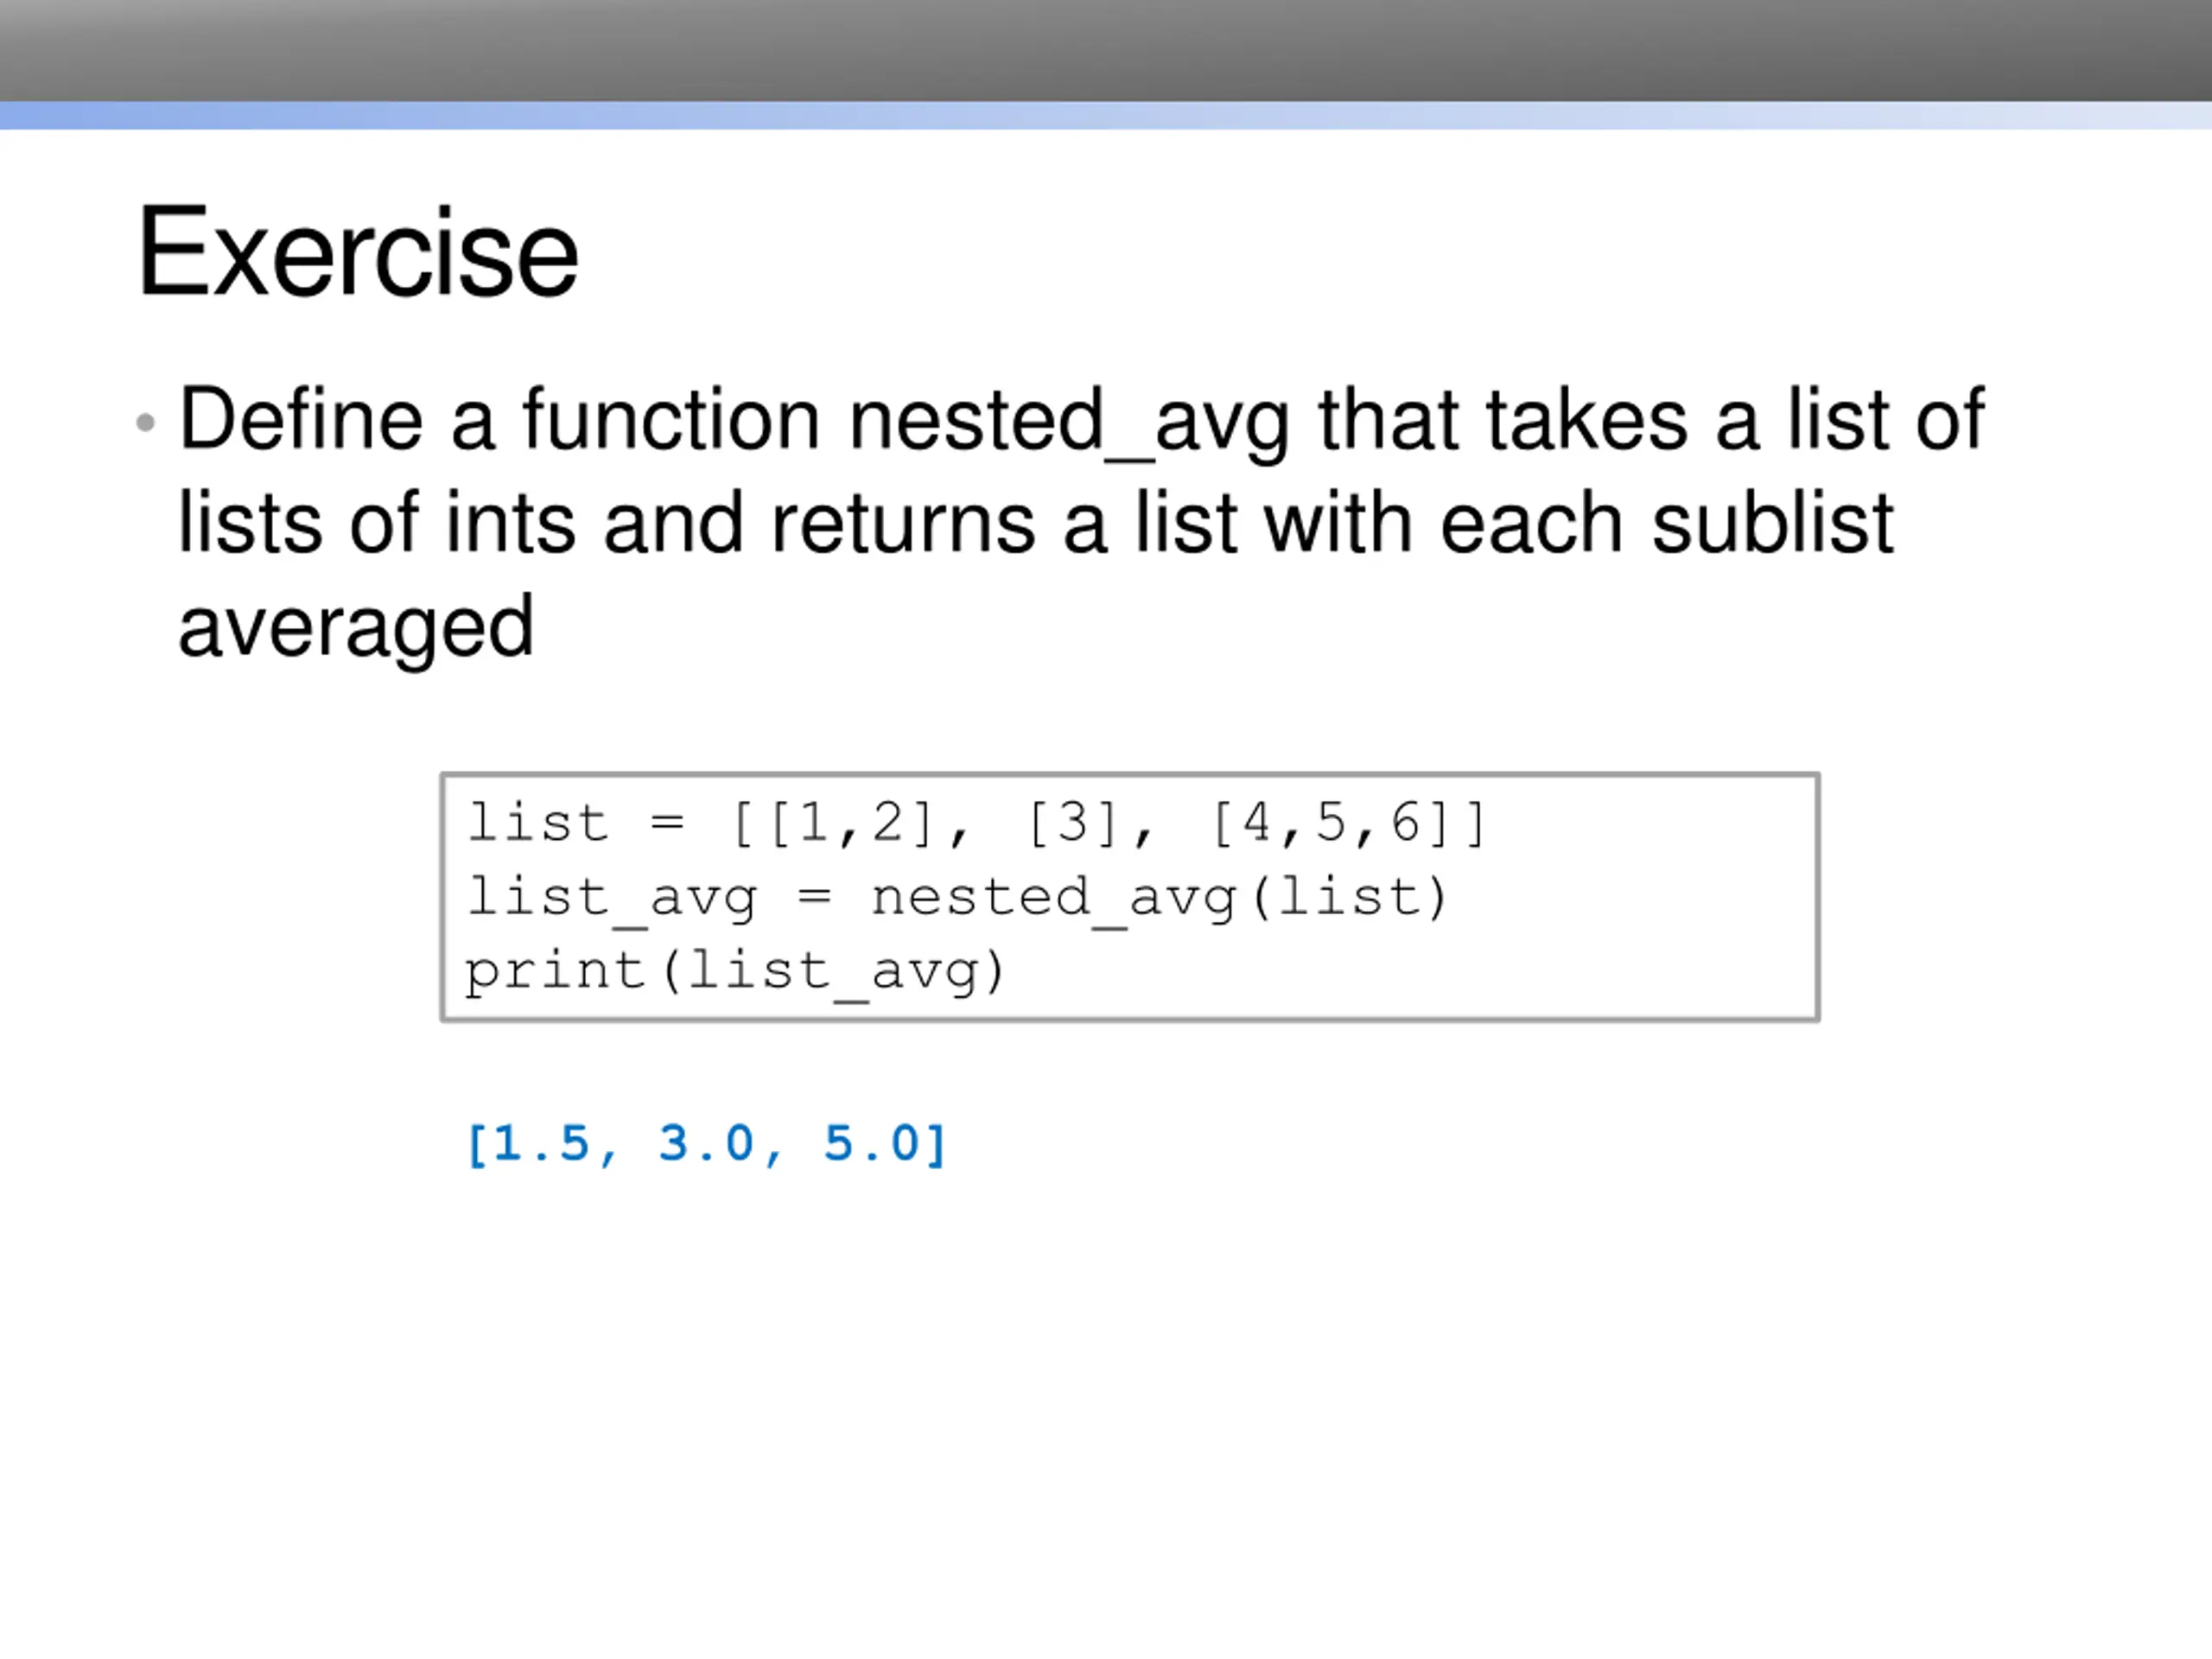The height and width of the screenshot is (1659, 2212).
Task: Click the dark gray header bar
Action: [1106, 50]
